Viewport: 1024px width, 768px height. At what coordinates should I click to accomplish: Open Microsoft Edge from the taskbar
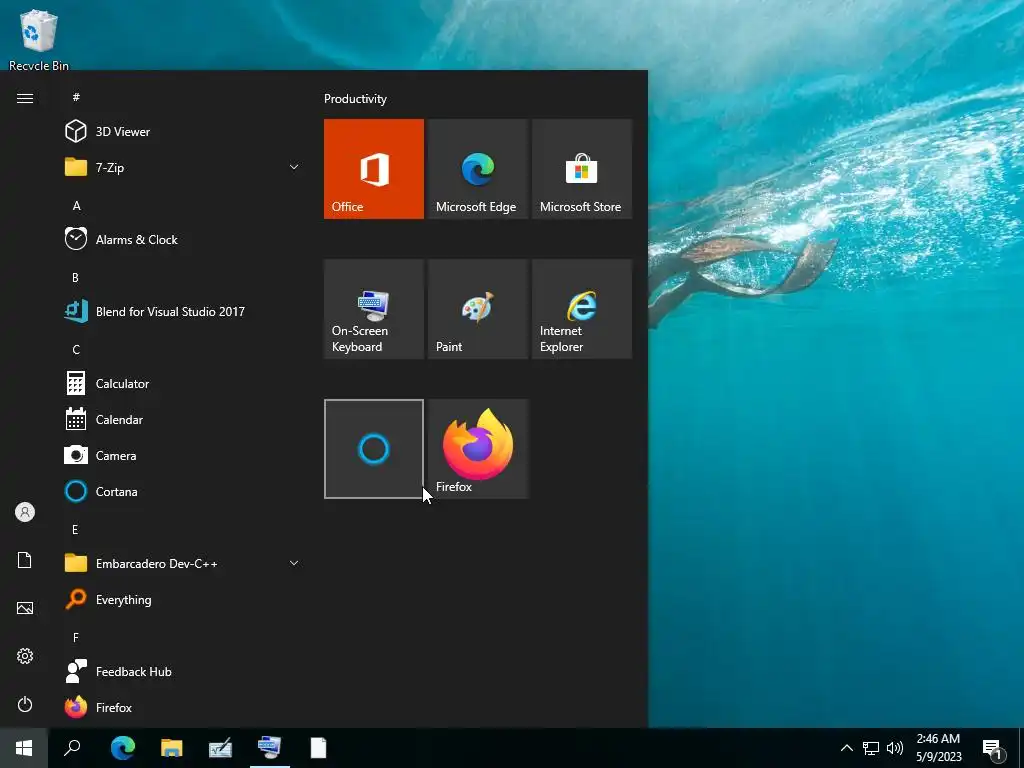tap(122, 748)
